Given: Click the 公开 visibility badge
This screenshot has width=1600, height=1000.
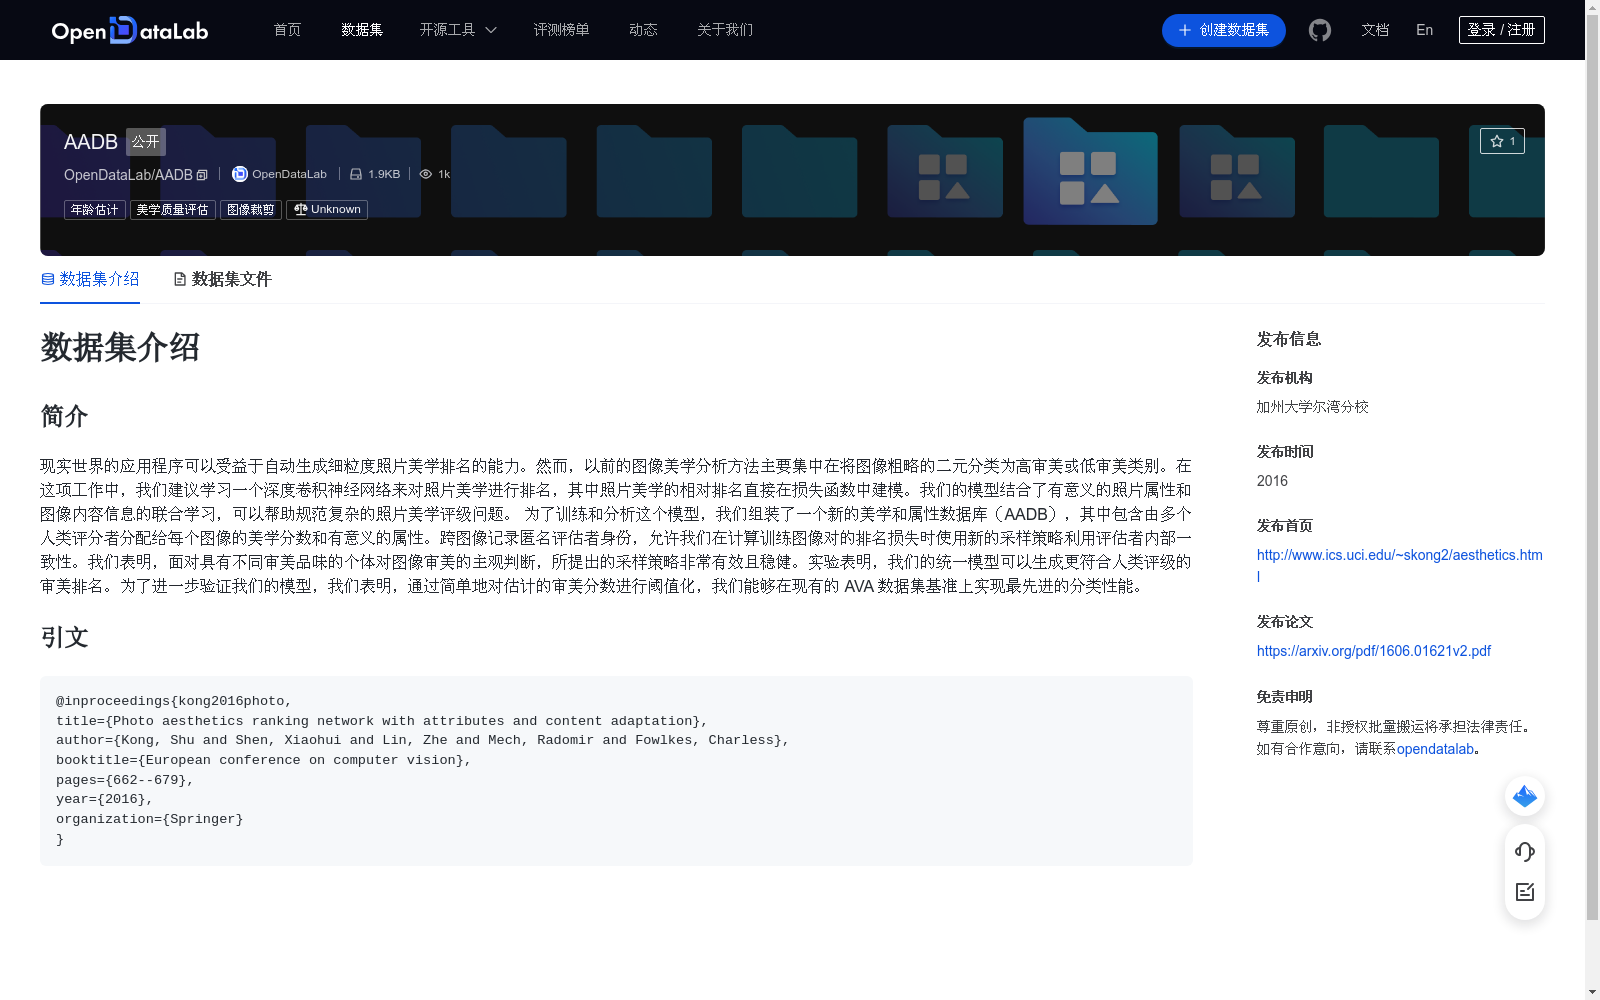Looking at the screenshot, I should [145, 142].
